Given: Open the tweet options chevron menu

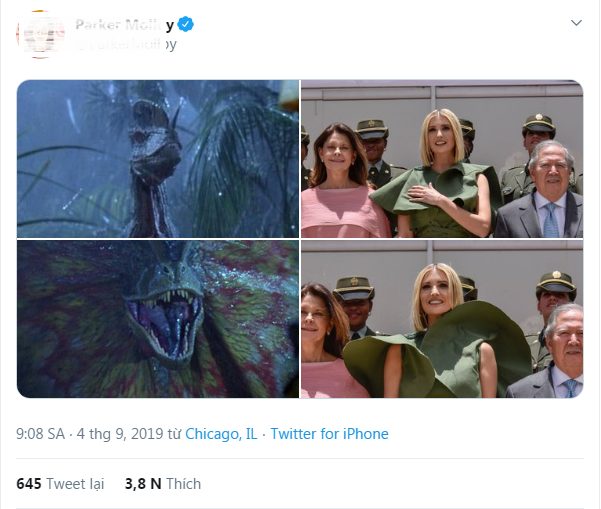Looking at the screenshot, I should point(575,23).
